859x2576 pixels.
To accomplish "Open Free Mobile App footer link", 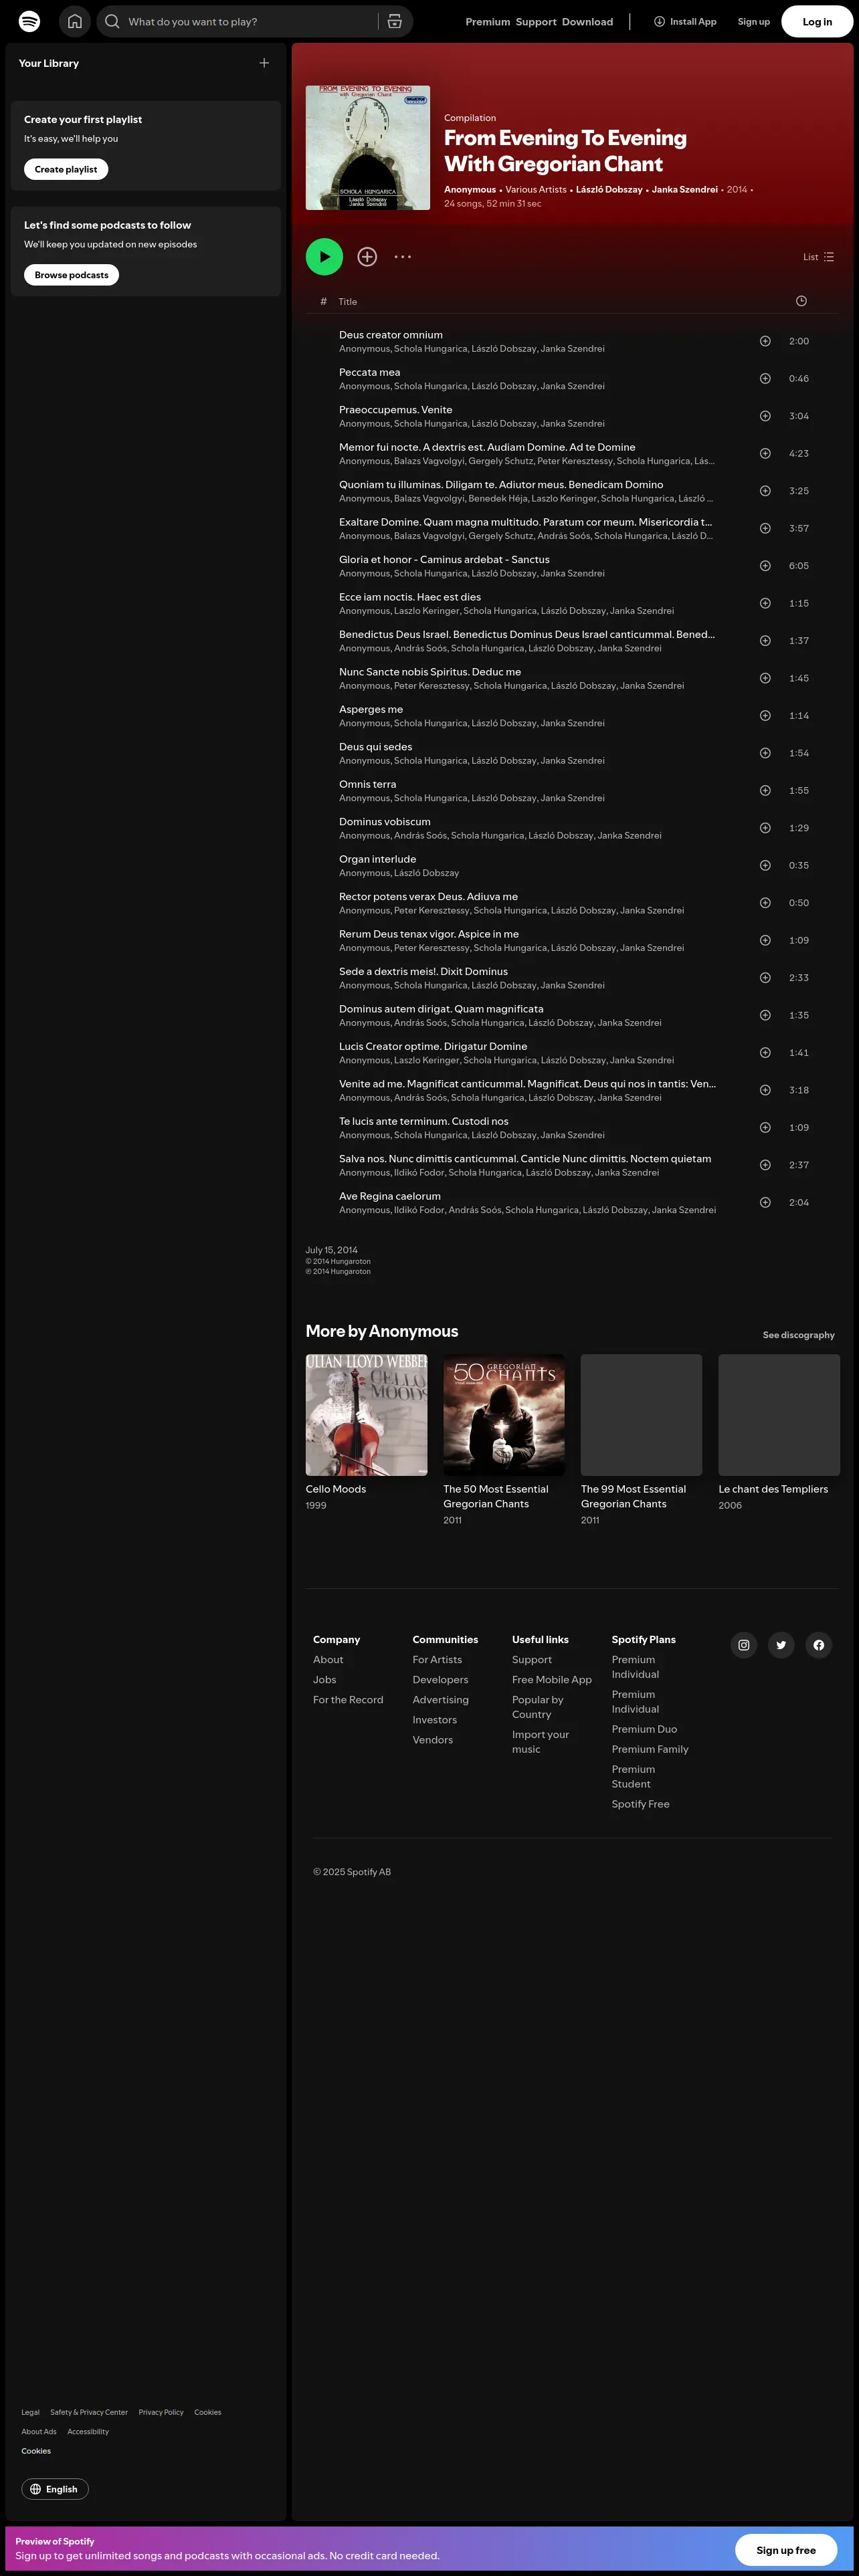I will coord(552,1680).
